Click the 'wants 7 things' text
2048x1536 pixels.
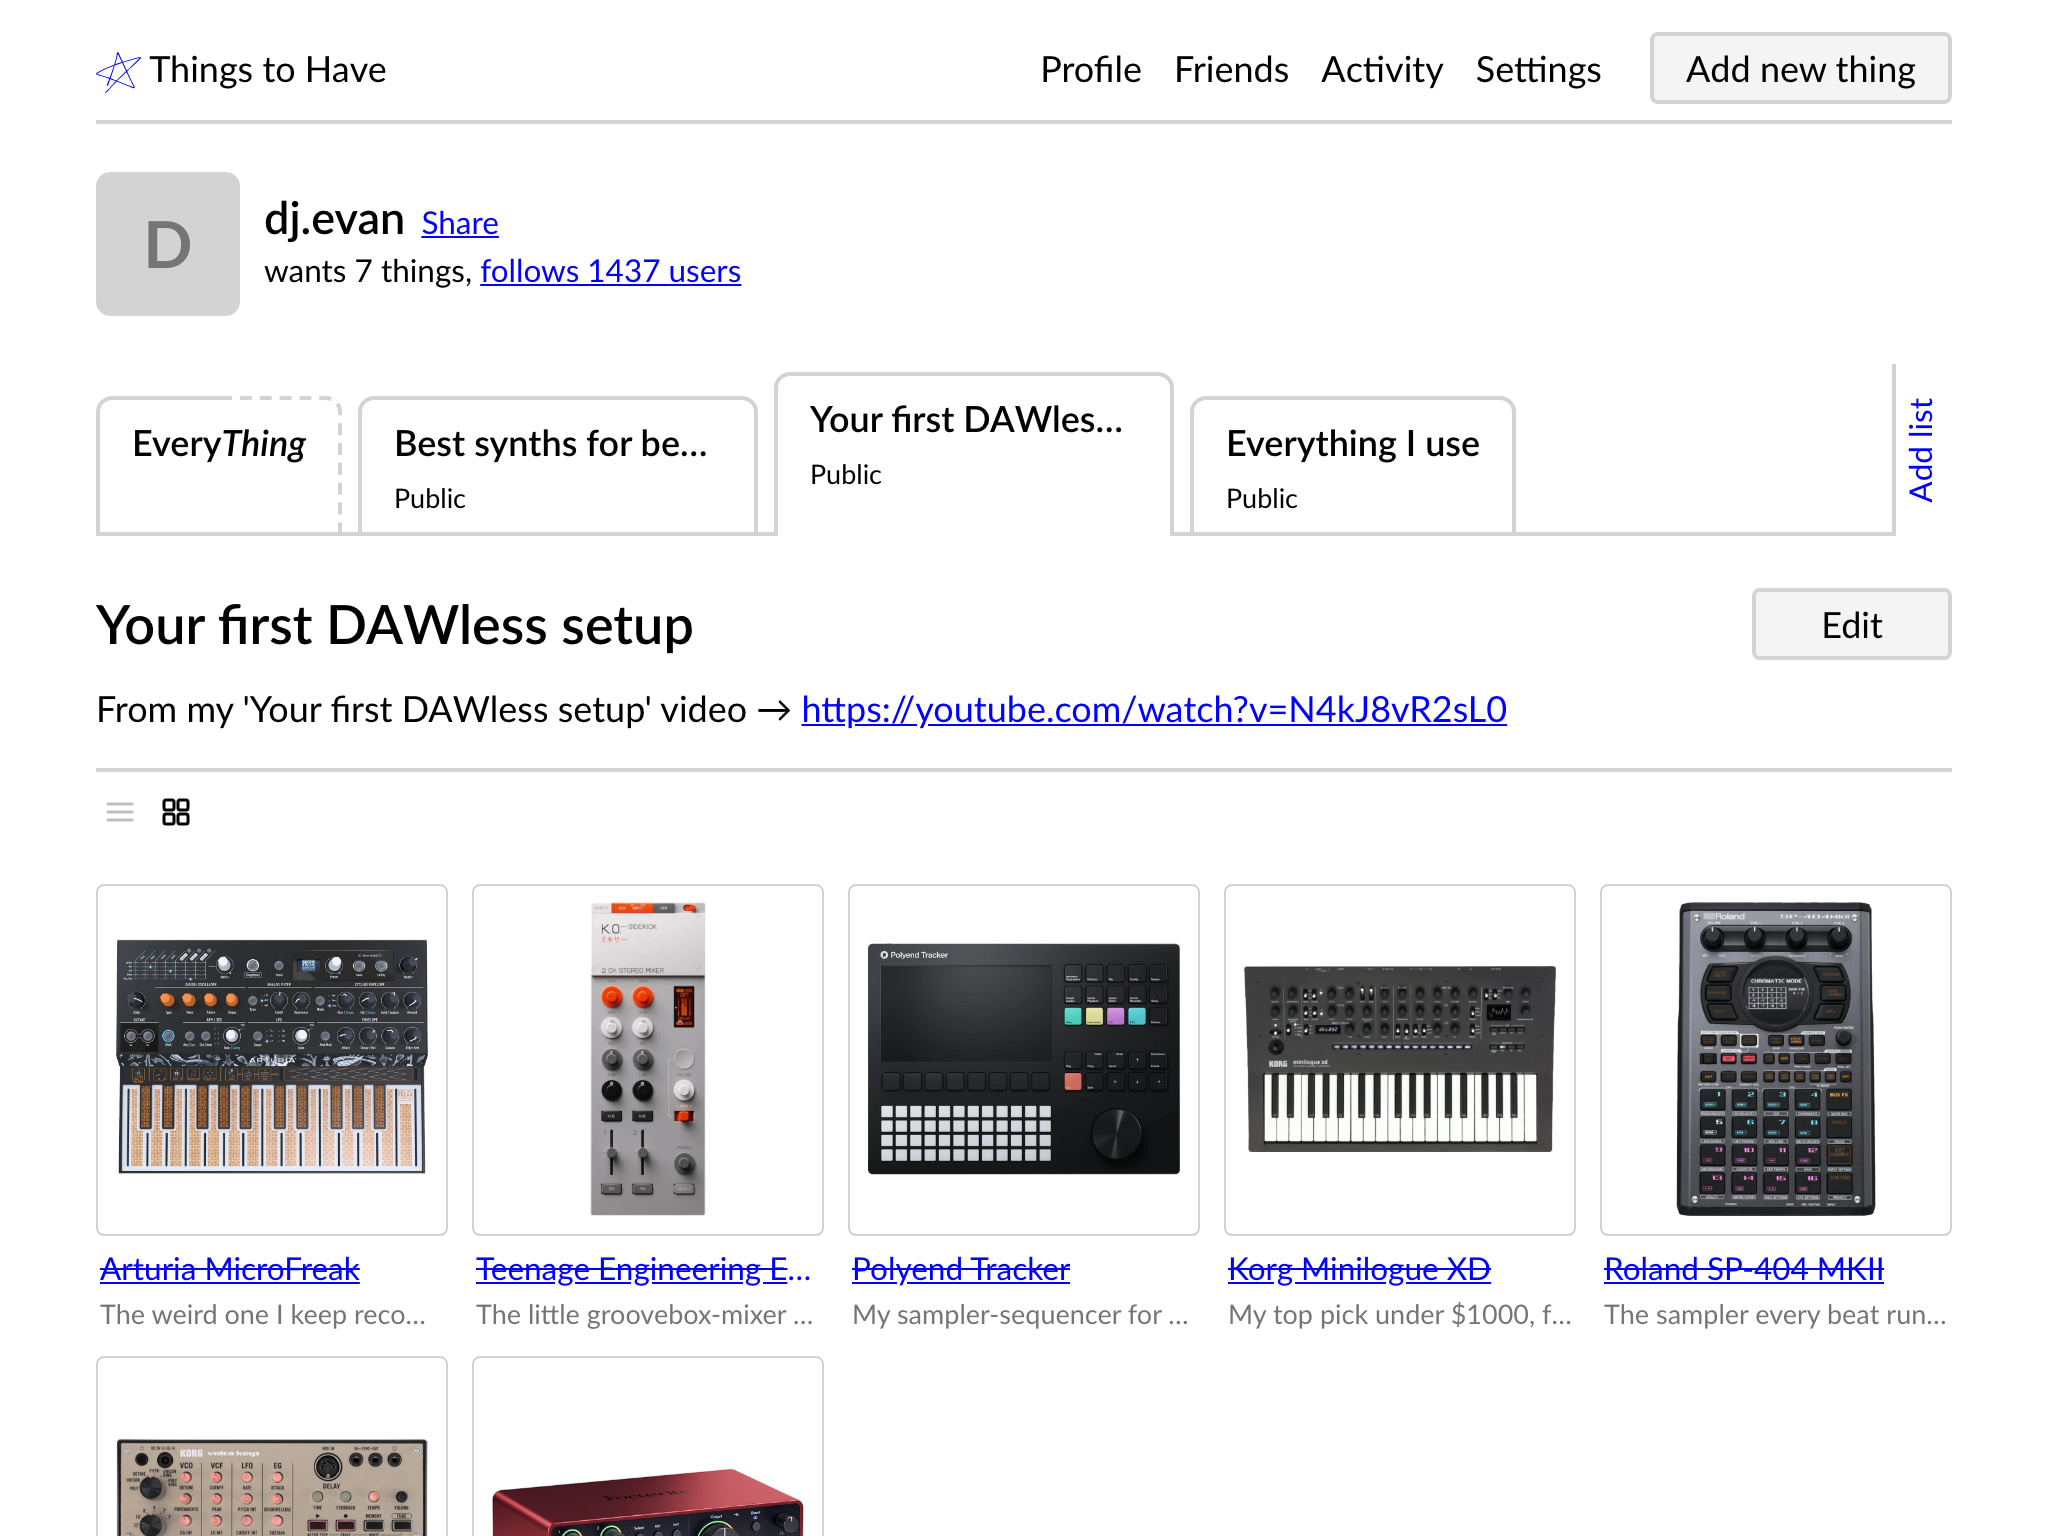(x=366, y=271)
